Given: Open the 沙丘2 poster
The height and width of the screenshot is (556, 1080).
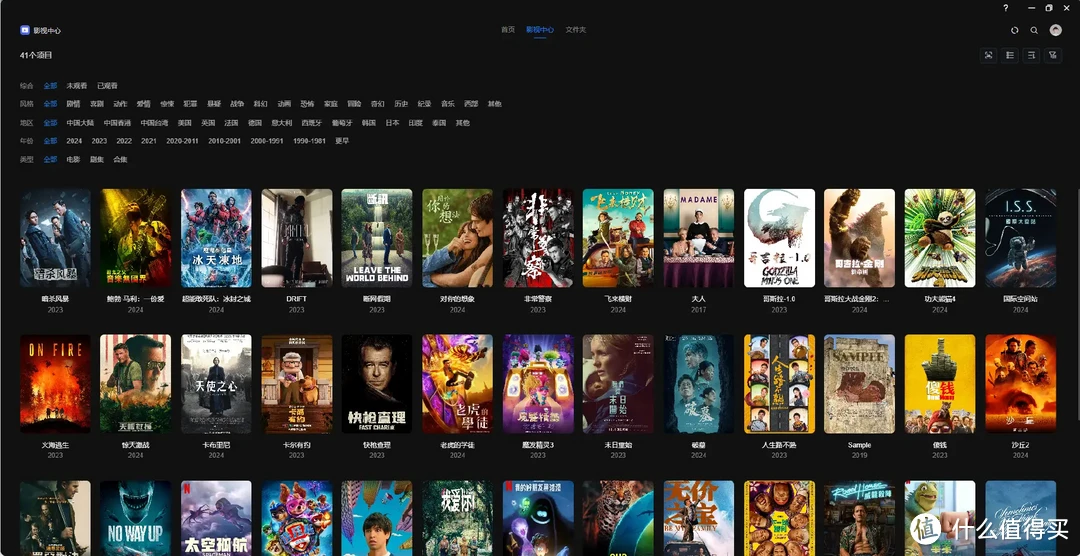Looking at the screenshot, I should pos(1021,384).
